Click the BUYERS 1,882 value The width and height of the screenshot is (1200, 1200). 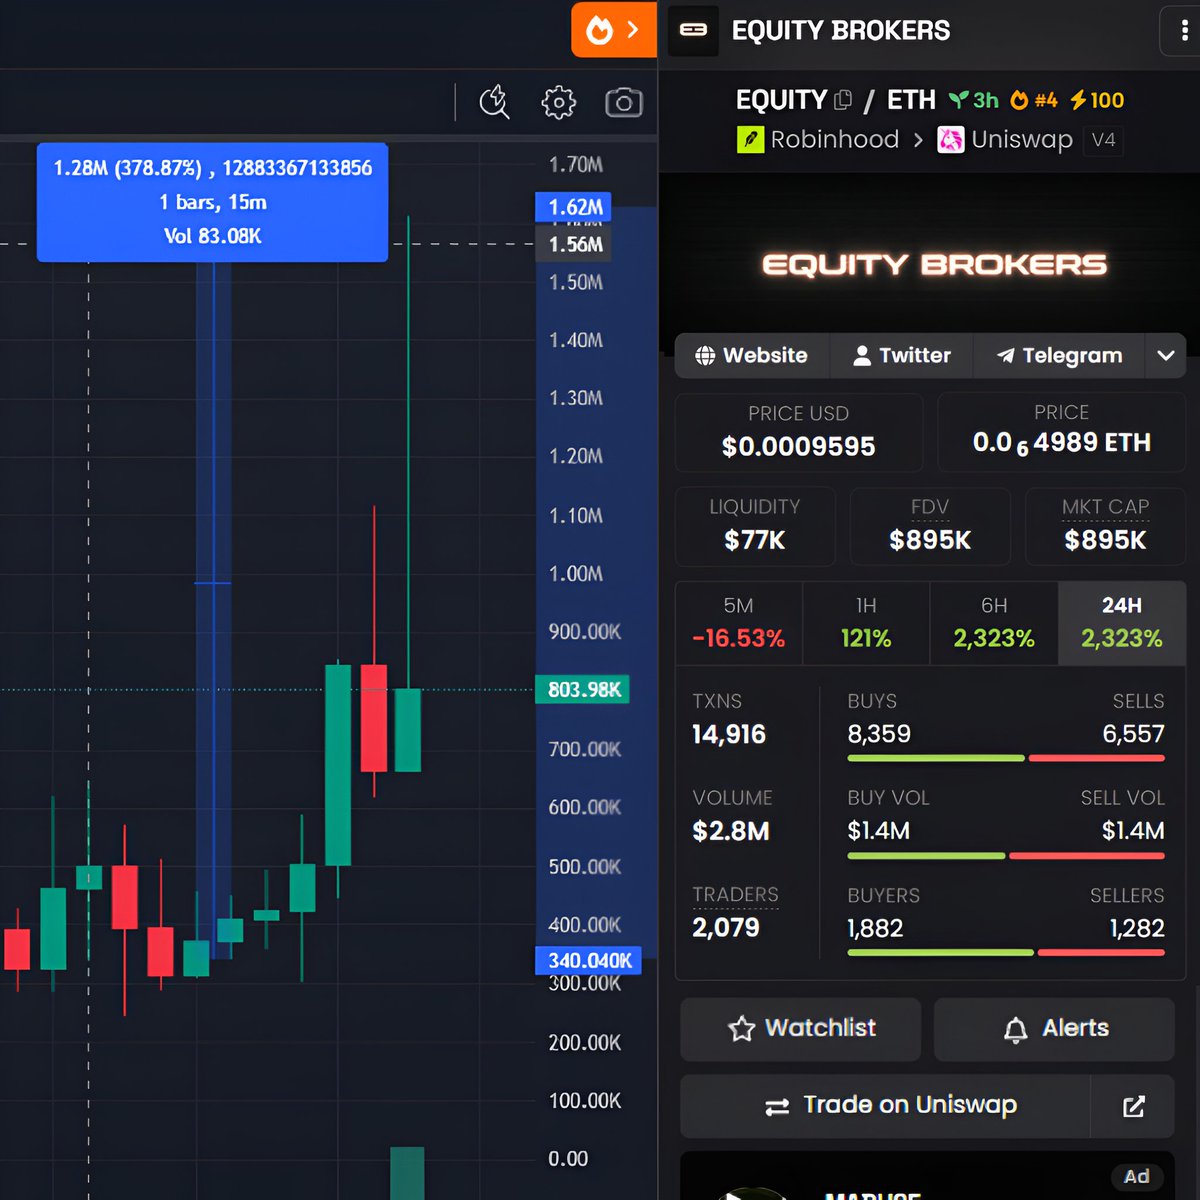[875, 929]
